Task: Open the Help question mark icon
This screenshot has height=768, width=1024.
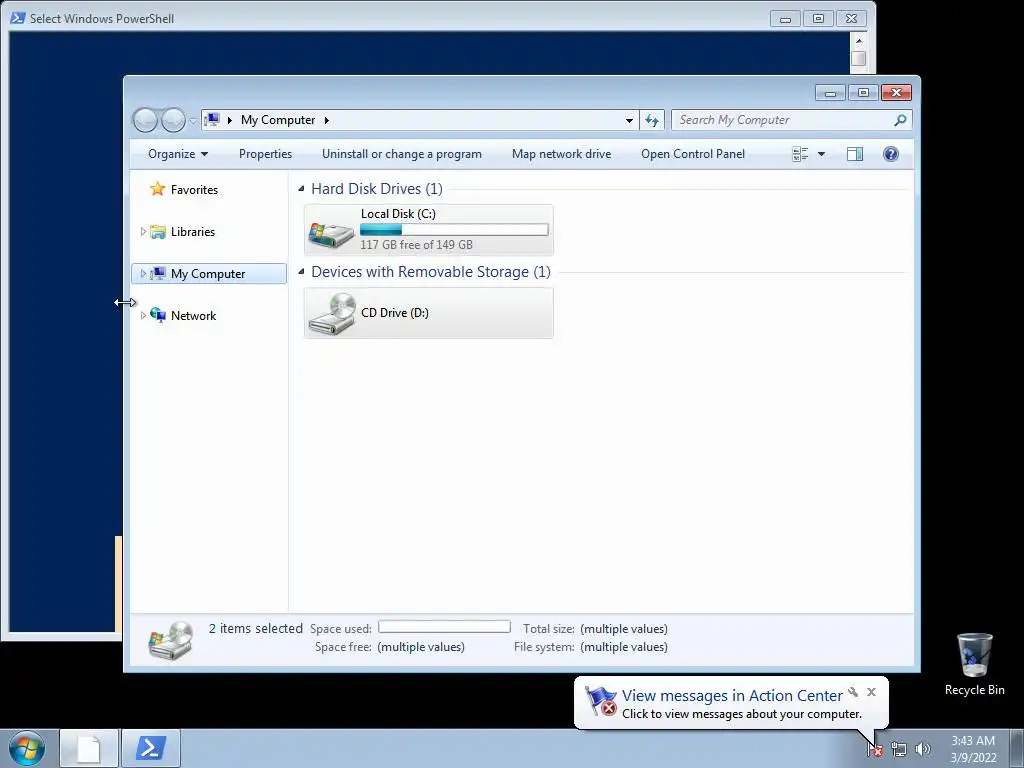Action: coord(891,154)
